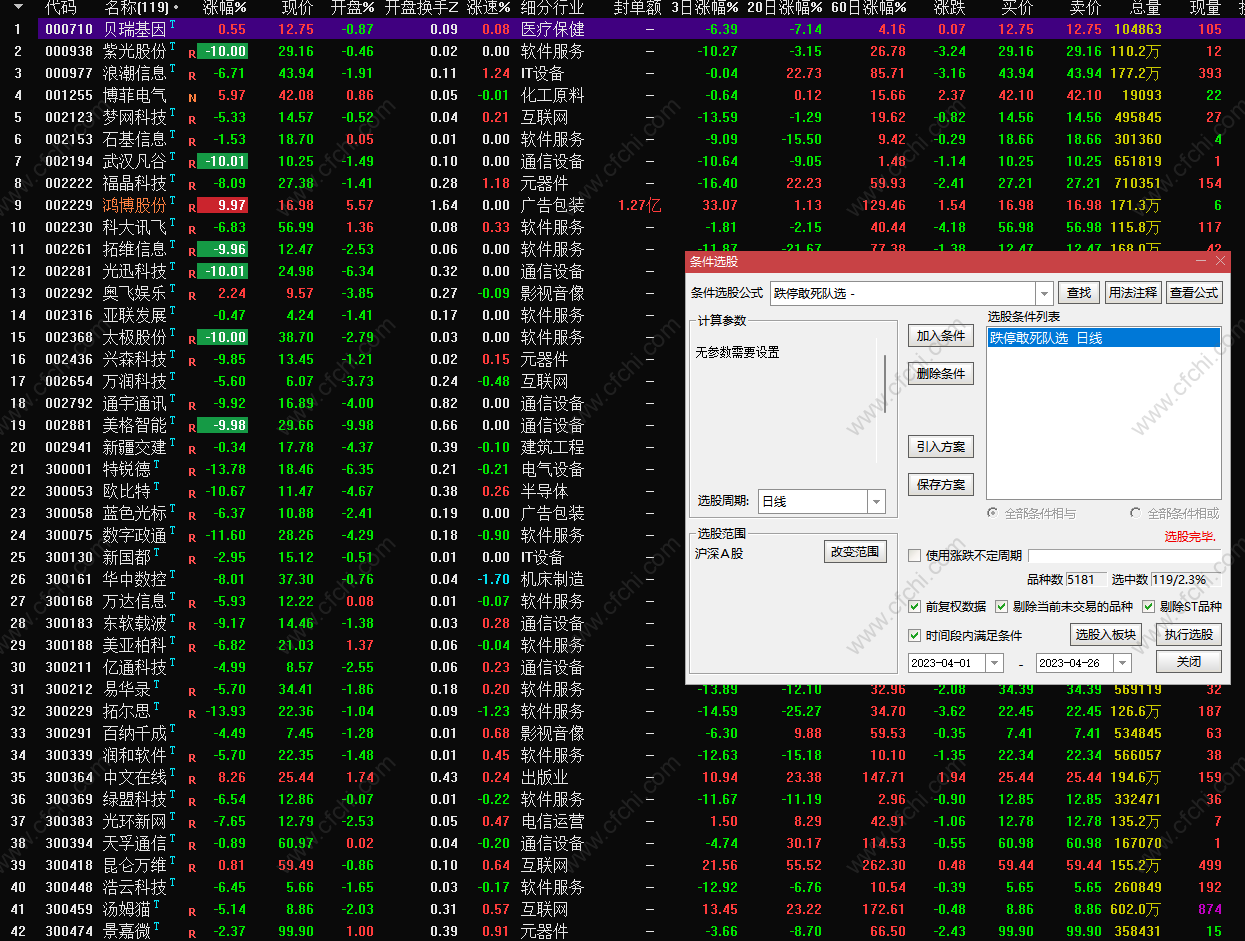
Task: Click the N new-stock marker on 博菲电气 row
Action: coord(192,96)
